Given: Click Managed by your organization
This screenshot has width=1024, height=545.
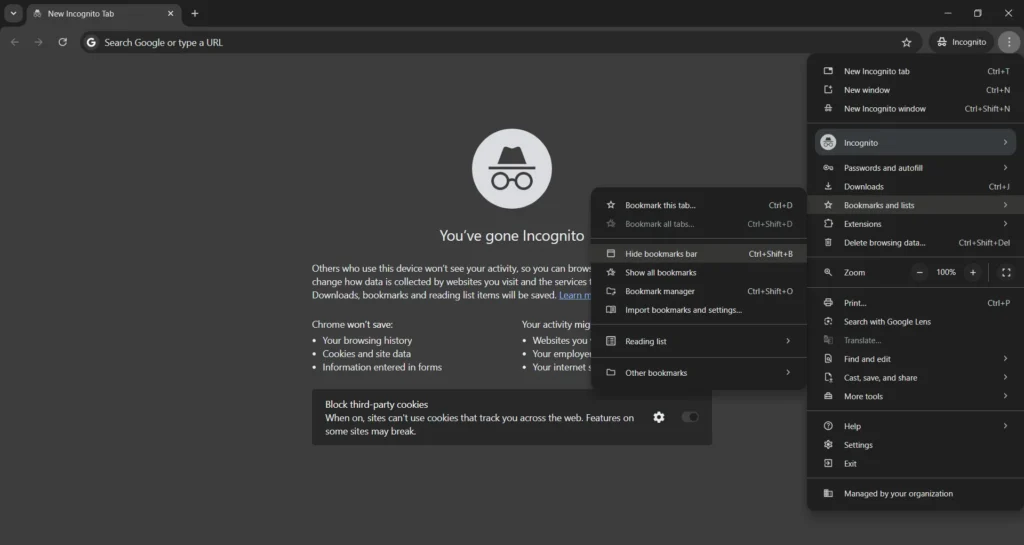Looking at the screenshot, I should pos(916,493).
